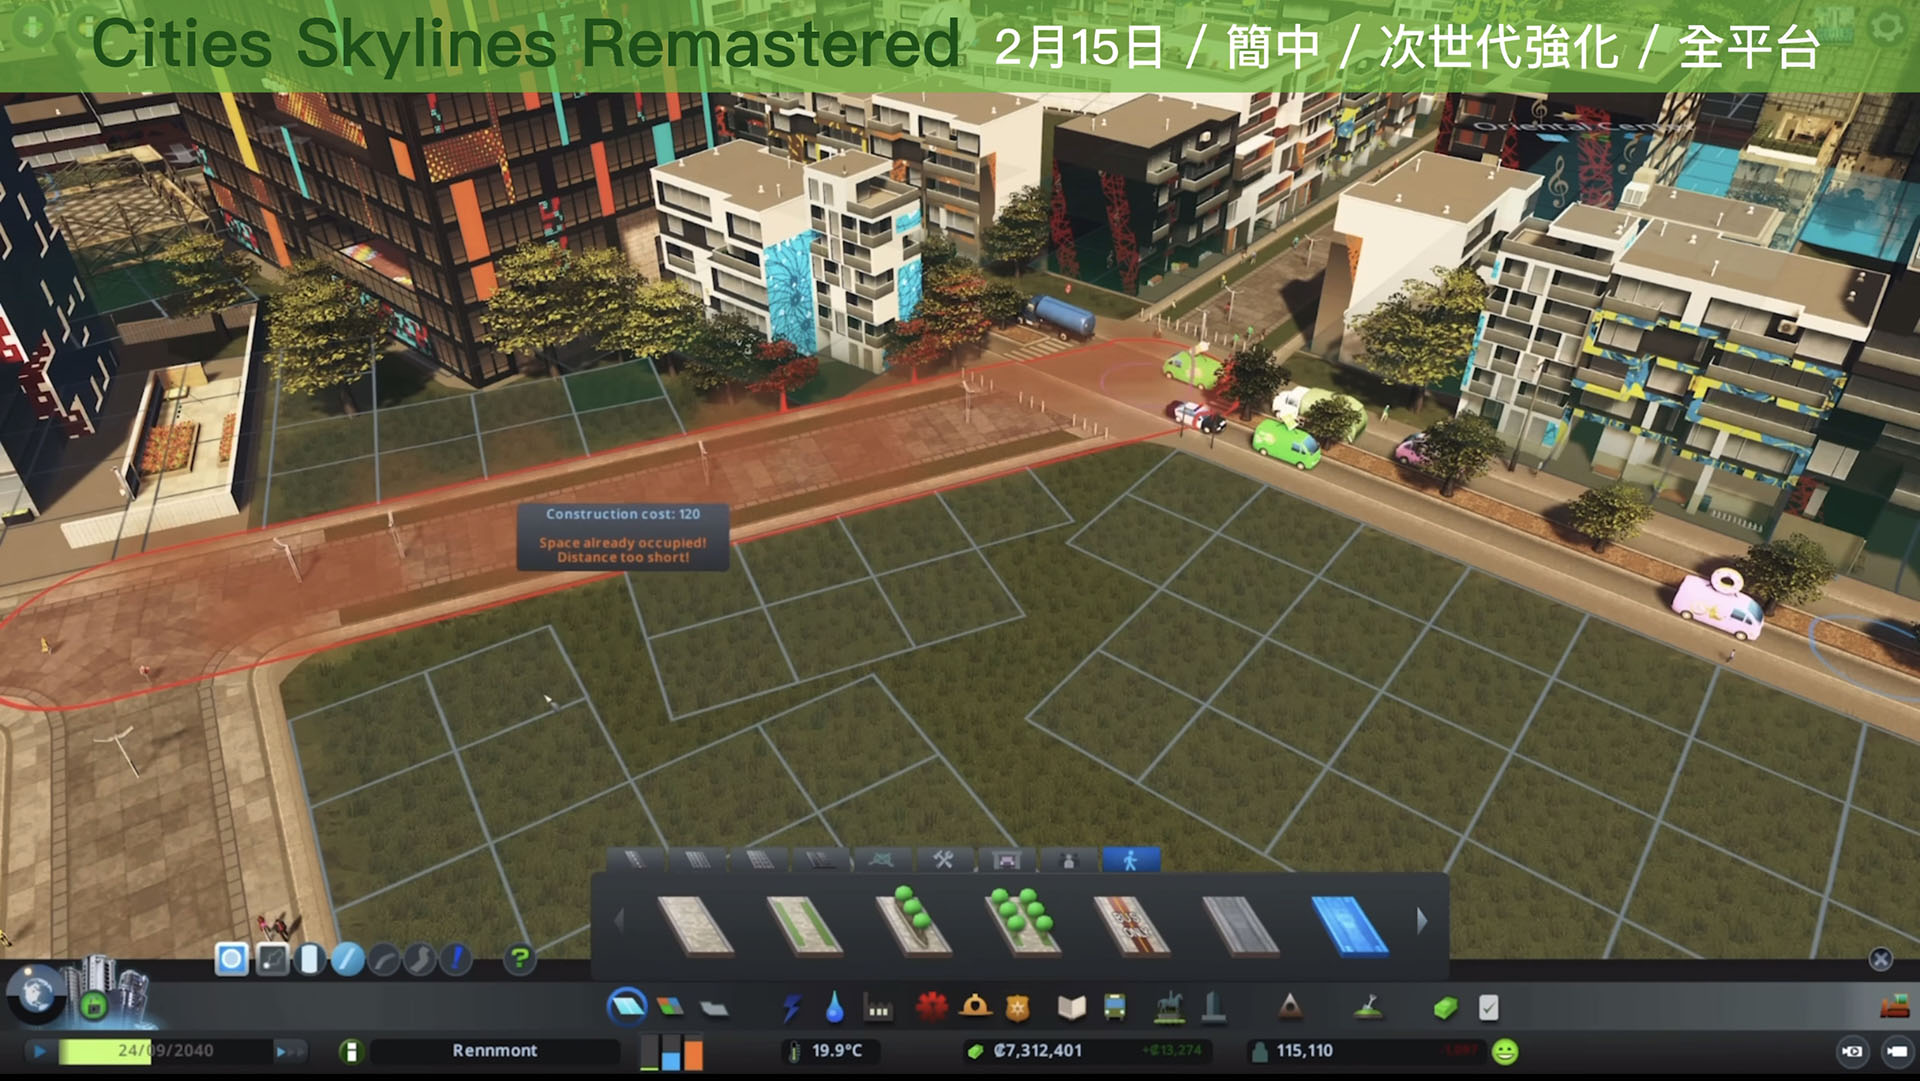Open the Electricity lightning bolt menu
Screen dimensions: 1920x1081
click(791, 1008)
